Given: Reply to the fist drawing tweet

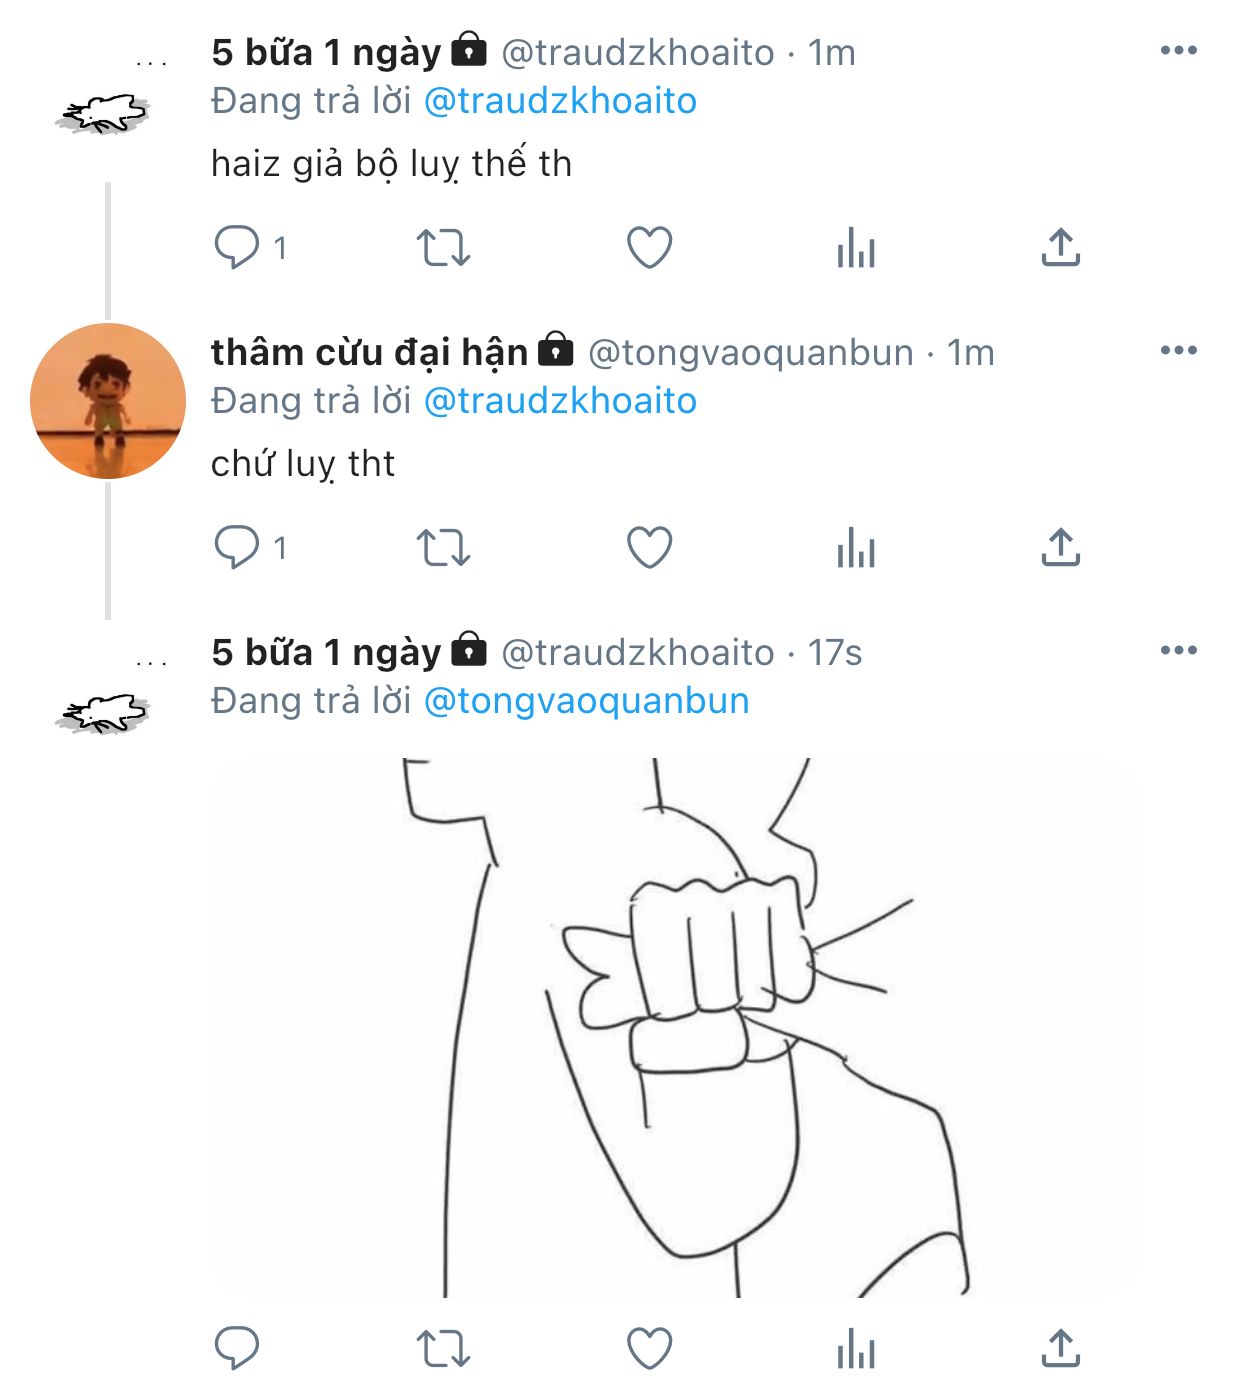Looking at the screenshot, I should click(x=237, y=1348).
